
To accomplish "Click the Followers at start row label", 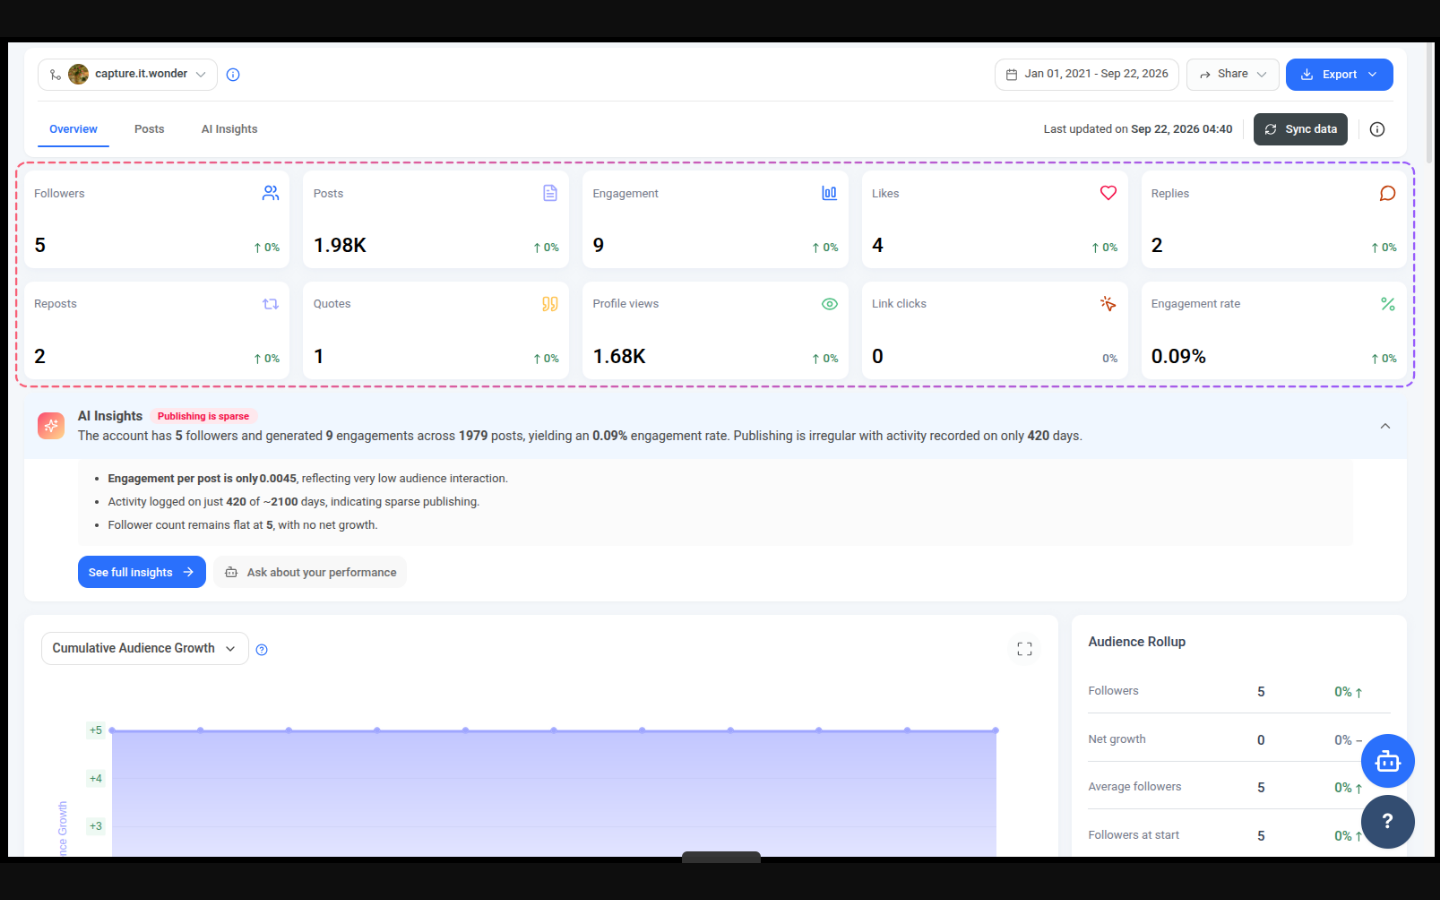I will (x=1134, y=835).
